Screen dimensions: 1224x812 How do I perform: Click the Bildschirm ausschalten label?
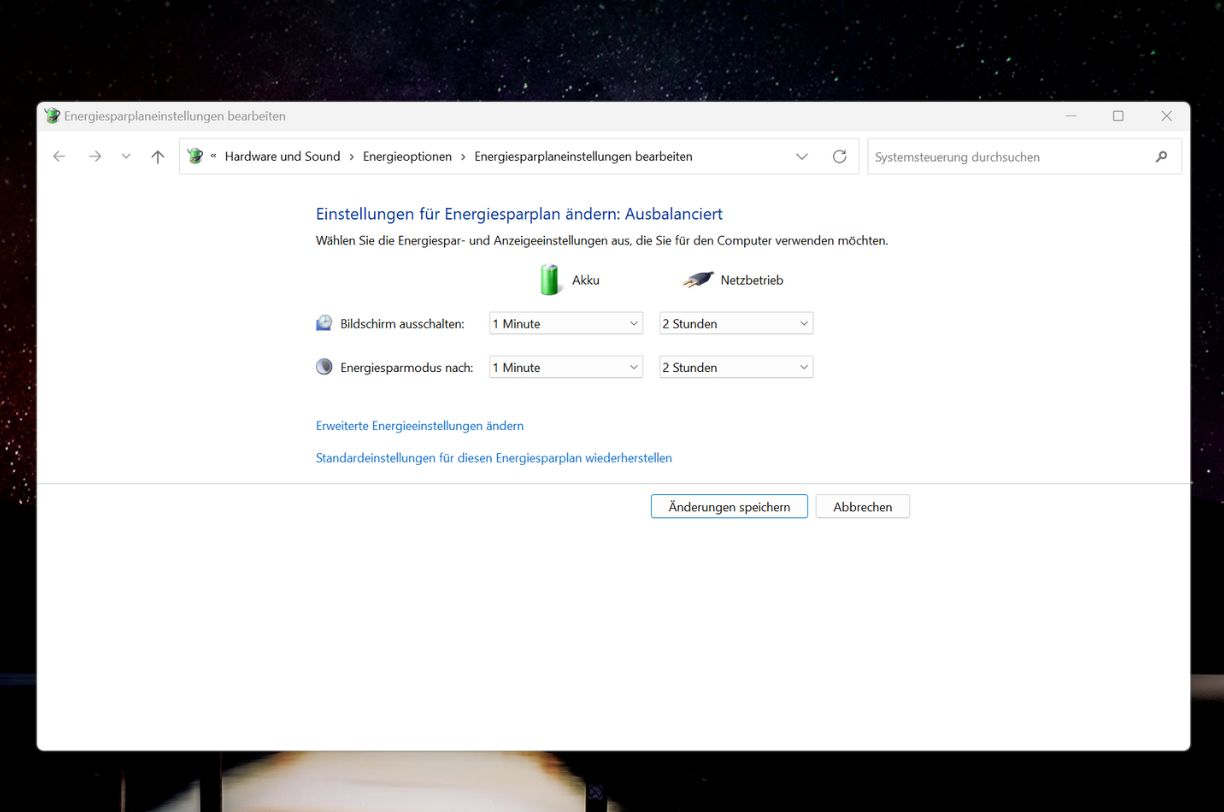402,324
